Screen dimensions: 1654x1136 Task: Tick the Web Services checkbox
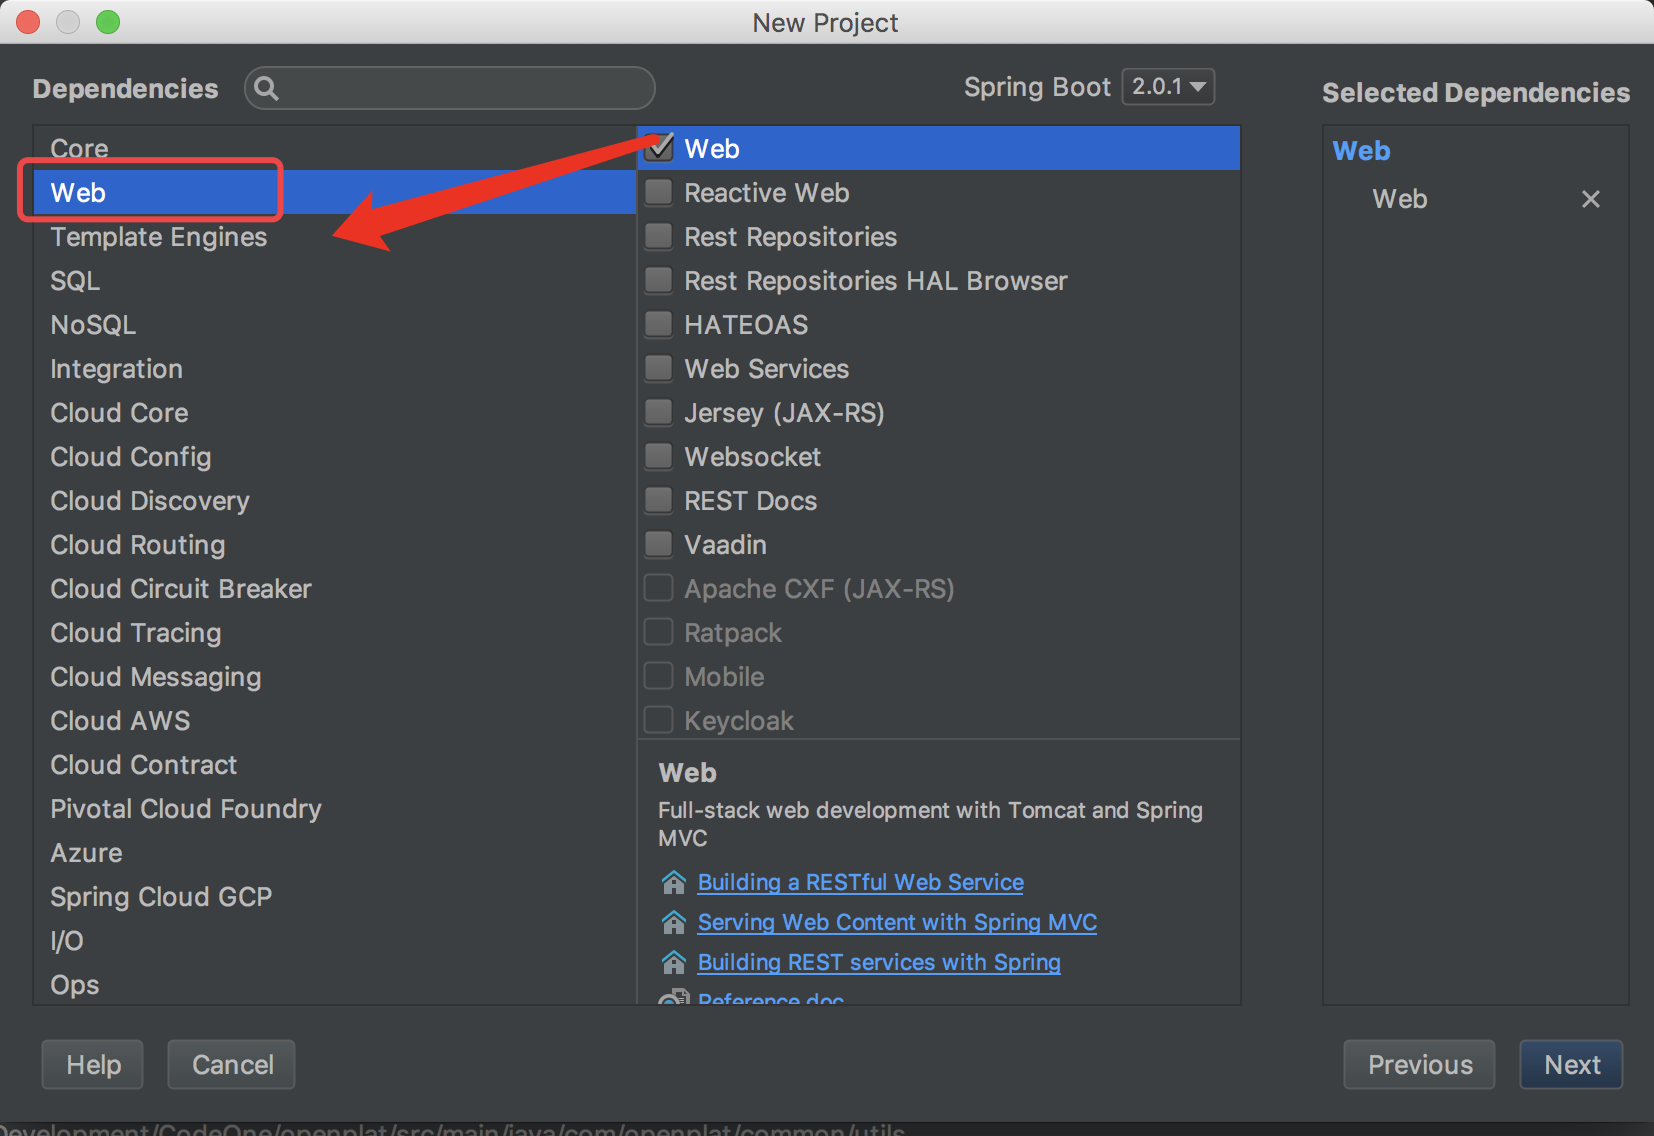pyautogui.click(x=659, y=368)
